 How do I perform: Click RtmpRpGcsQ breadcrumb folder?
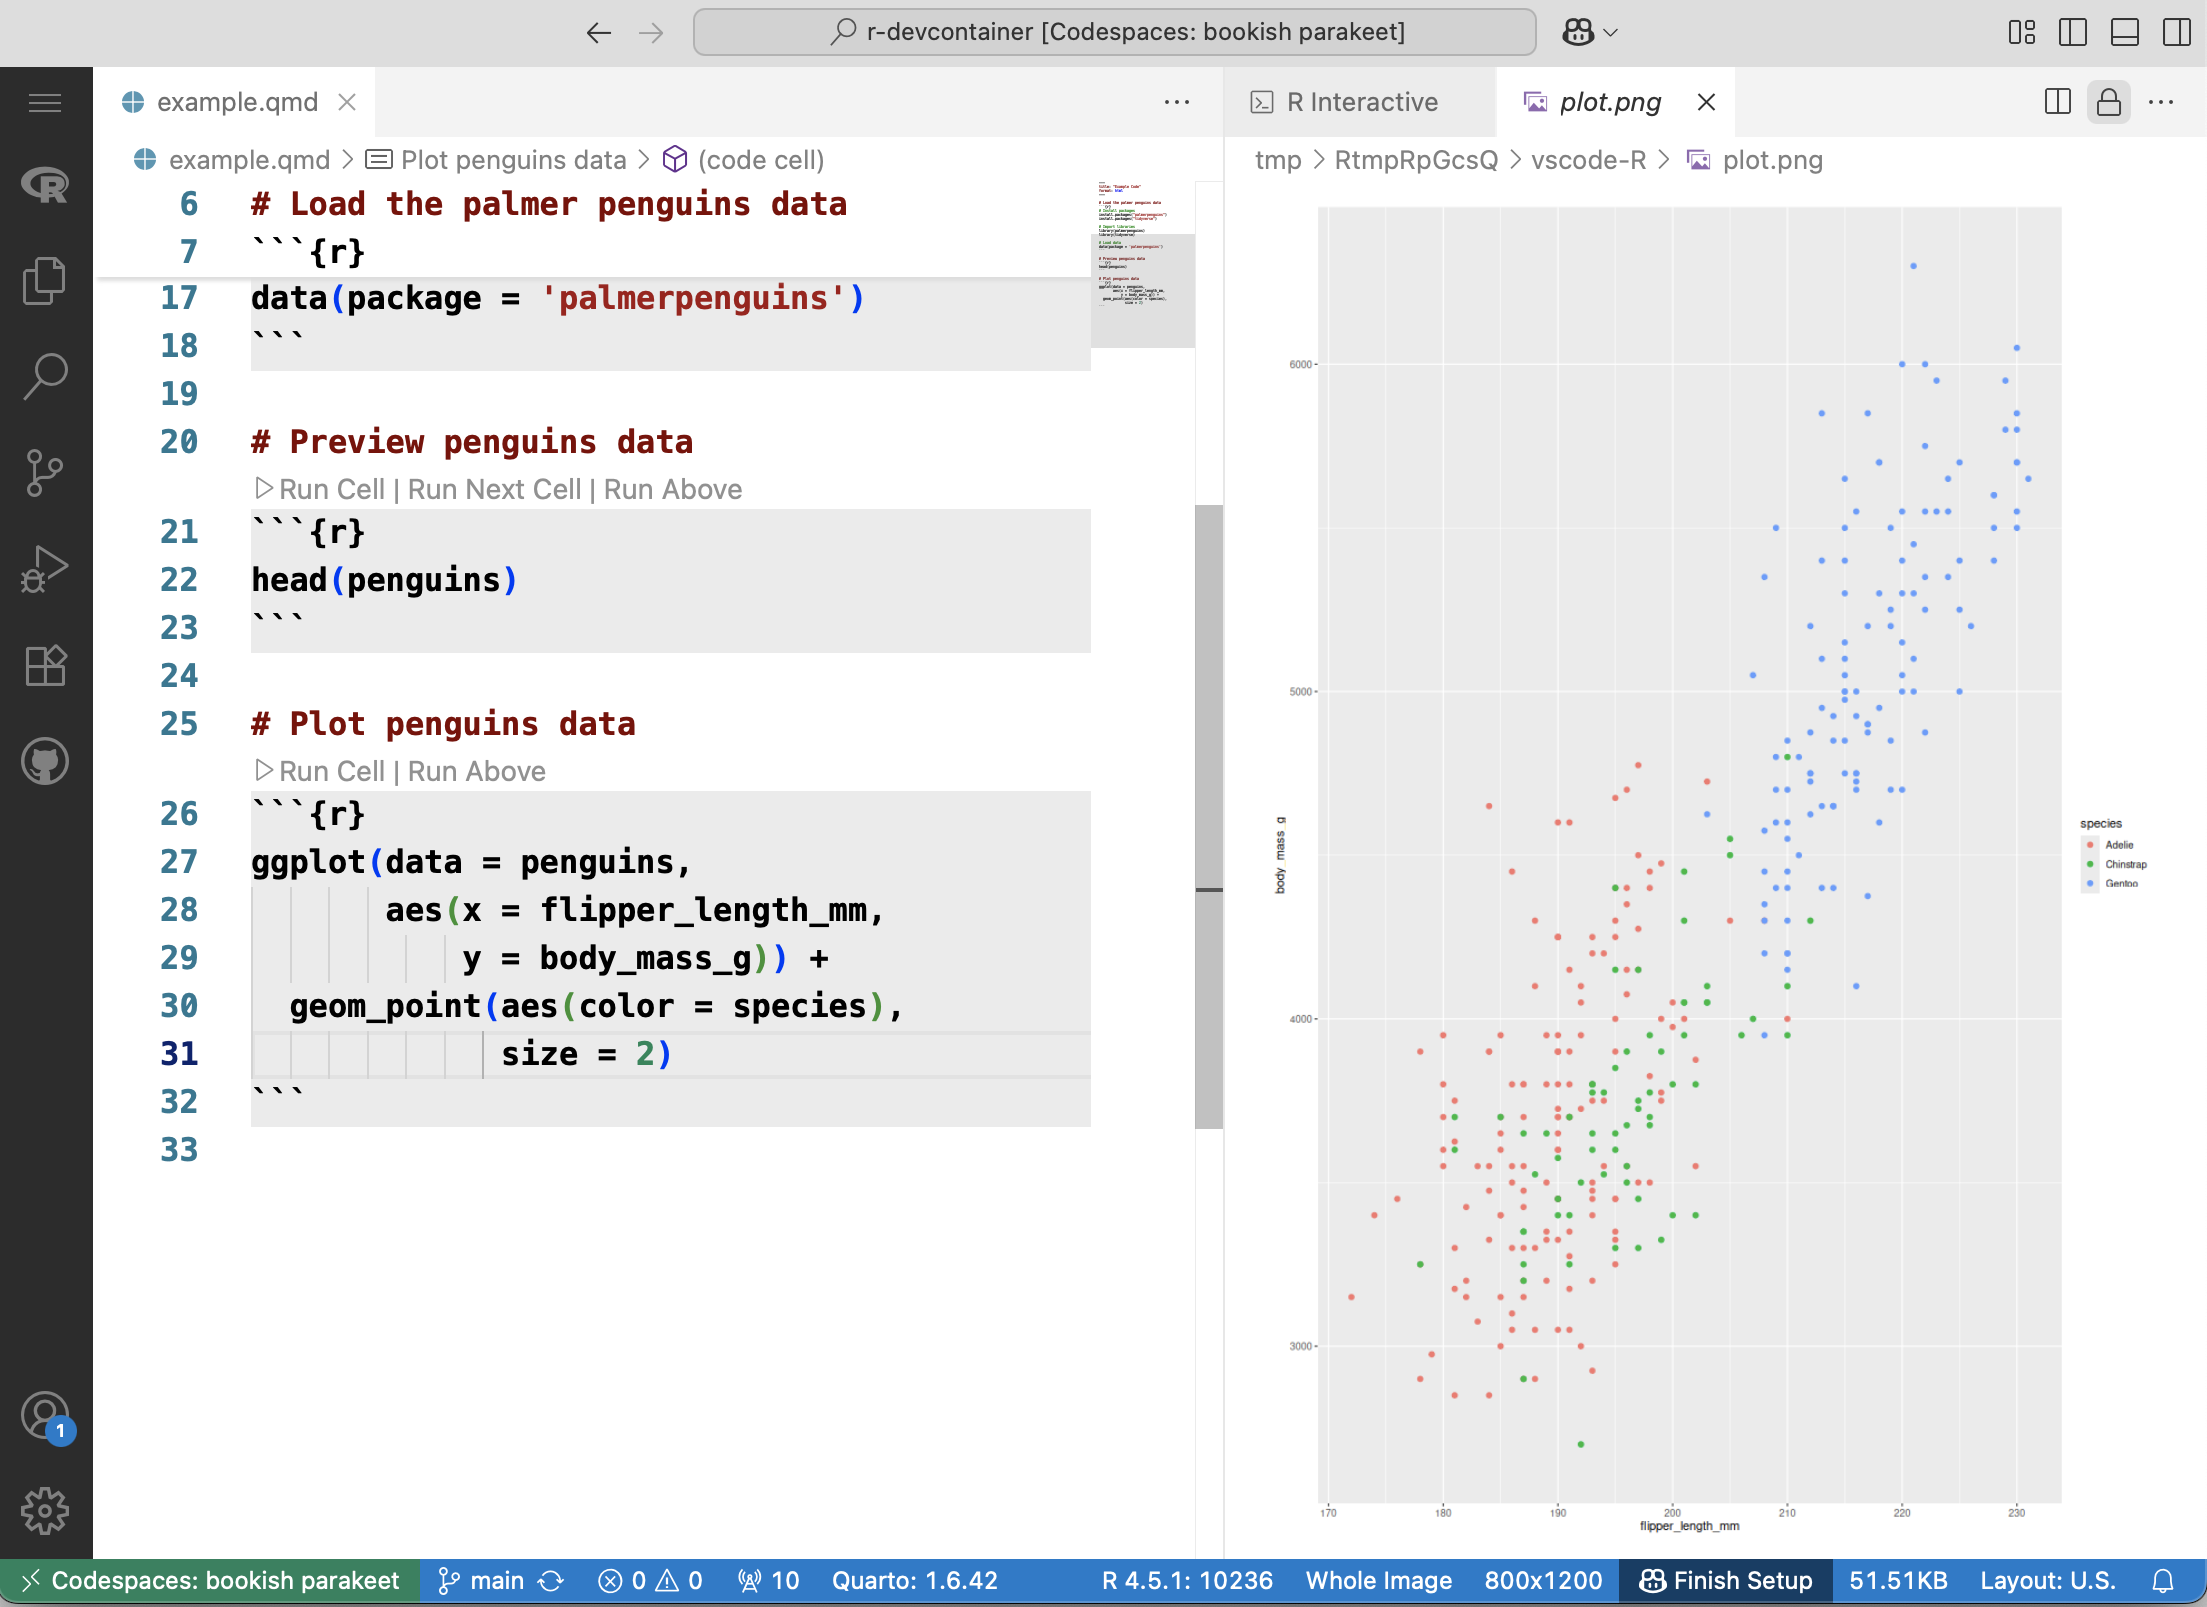[1416, 160]
